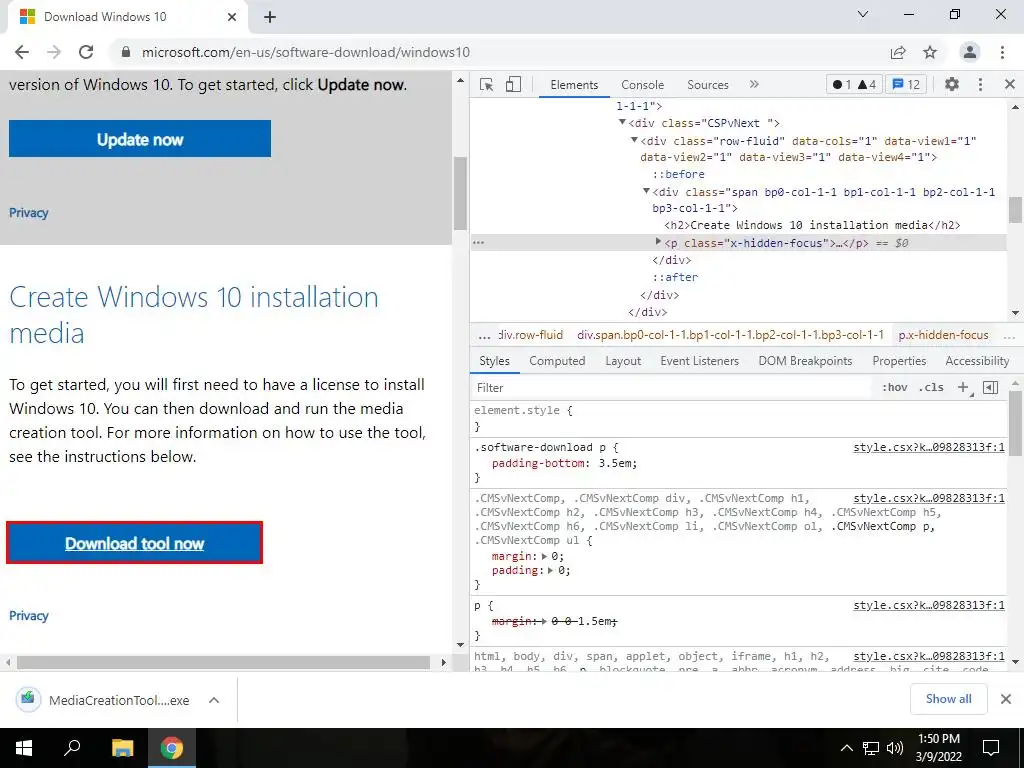Add a new style rule

[963, 387]
